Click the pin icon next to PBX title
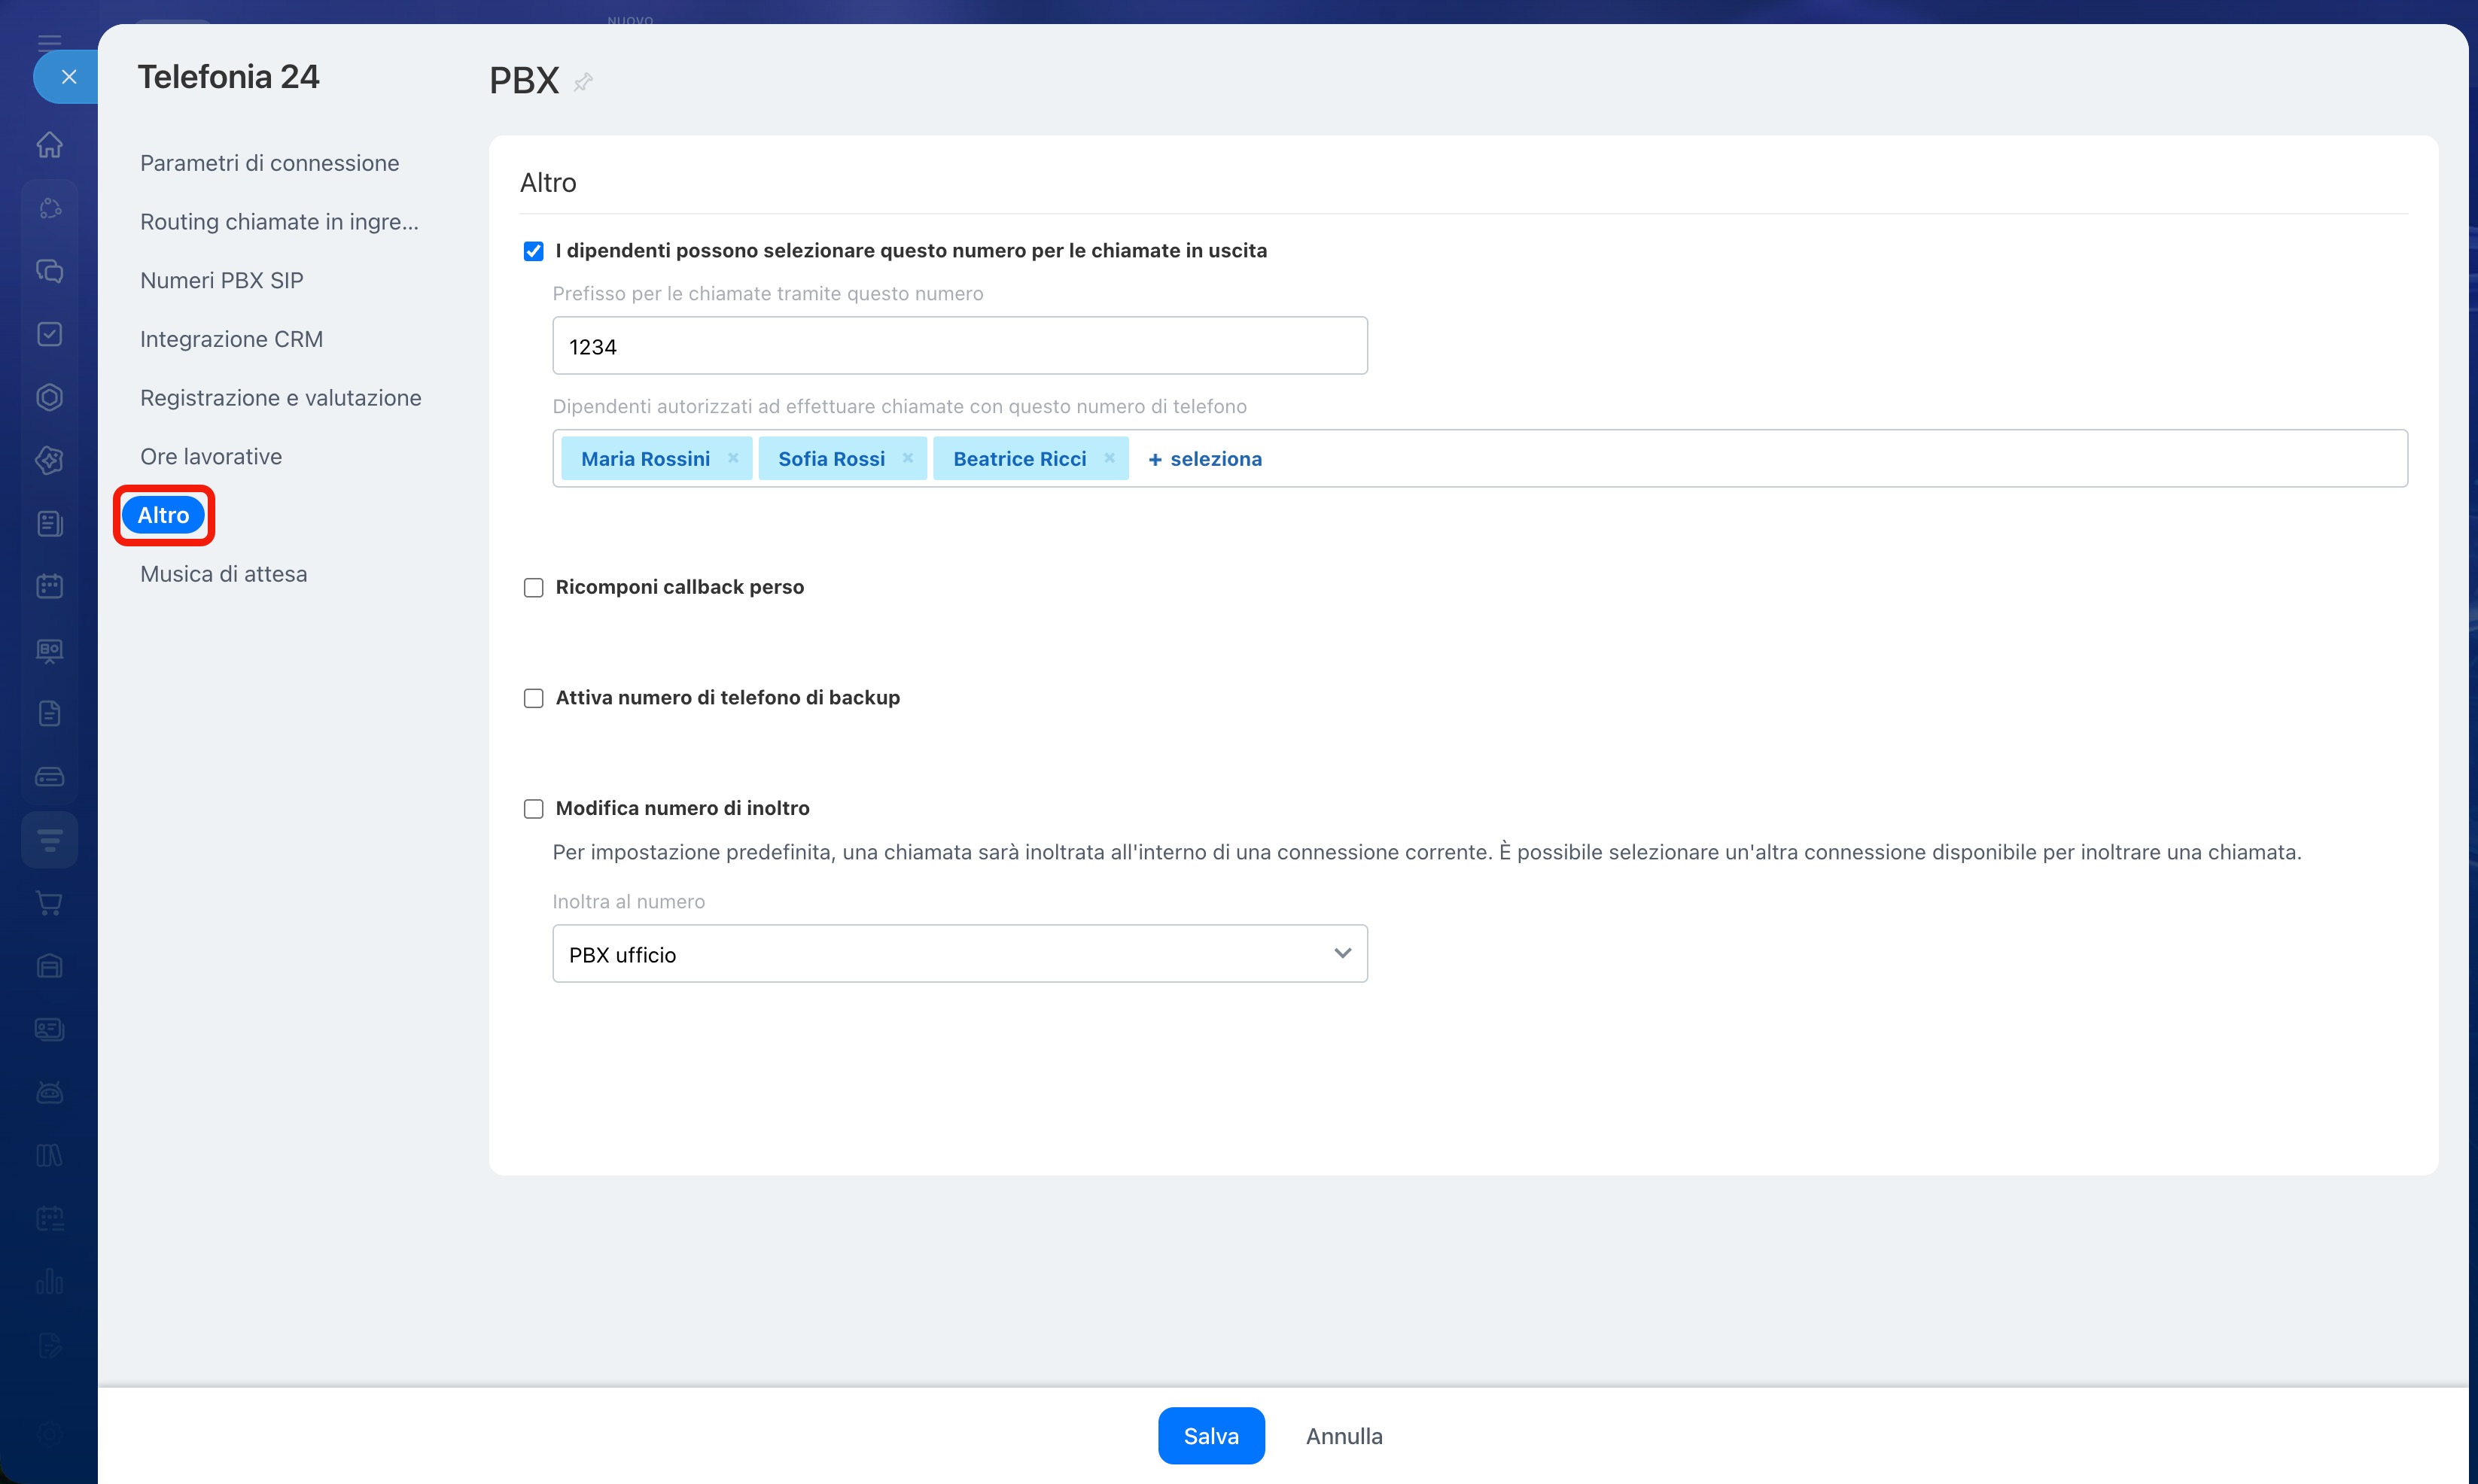Image resolution: width=2478 pixels, height=1484 pixels. pyautogui.click(x=583, y=82)
